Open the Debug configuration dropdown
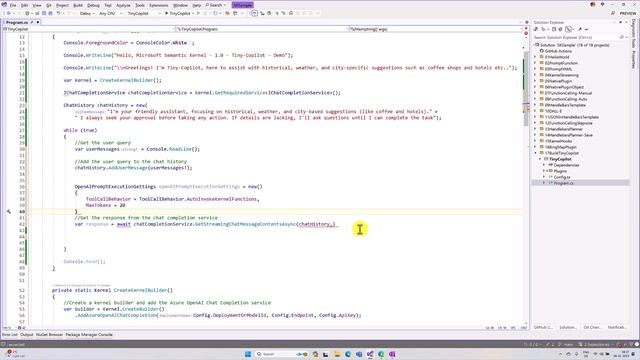The height and width of the screenshot is (360, 640). click(87, 13)
